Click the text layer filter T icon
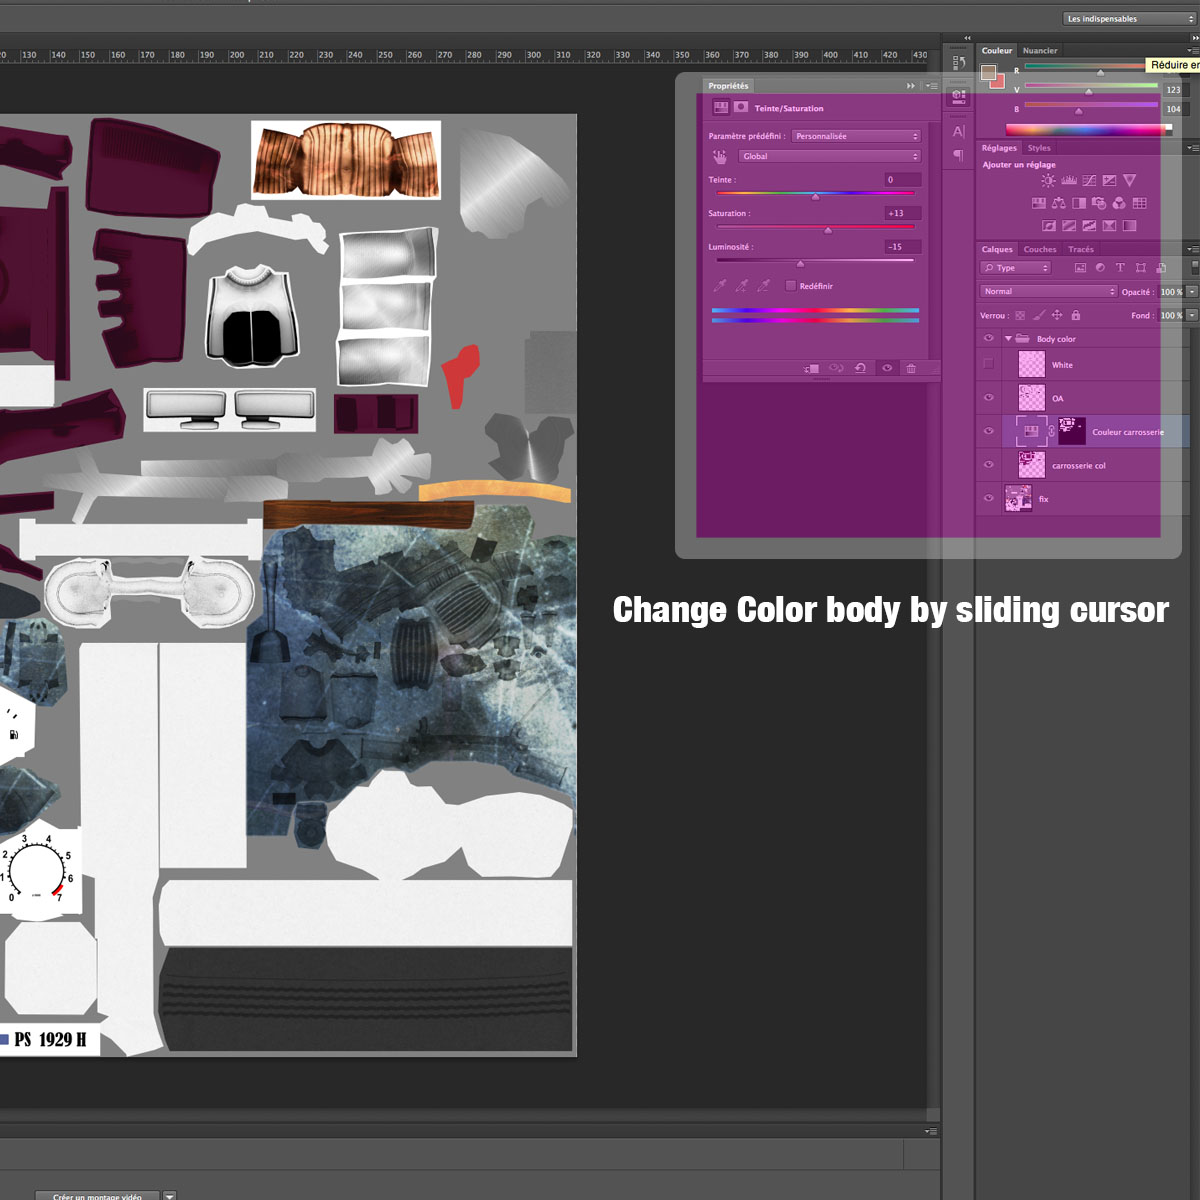This screenshot has height=1200, width=1200. coord(1120,268)
